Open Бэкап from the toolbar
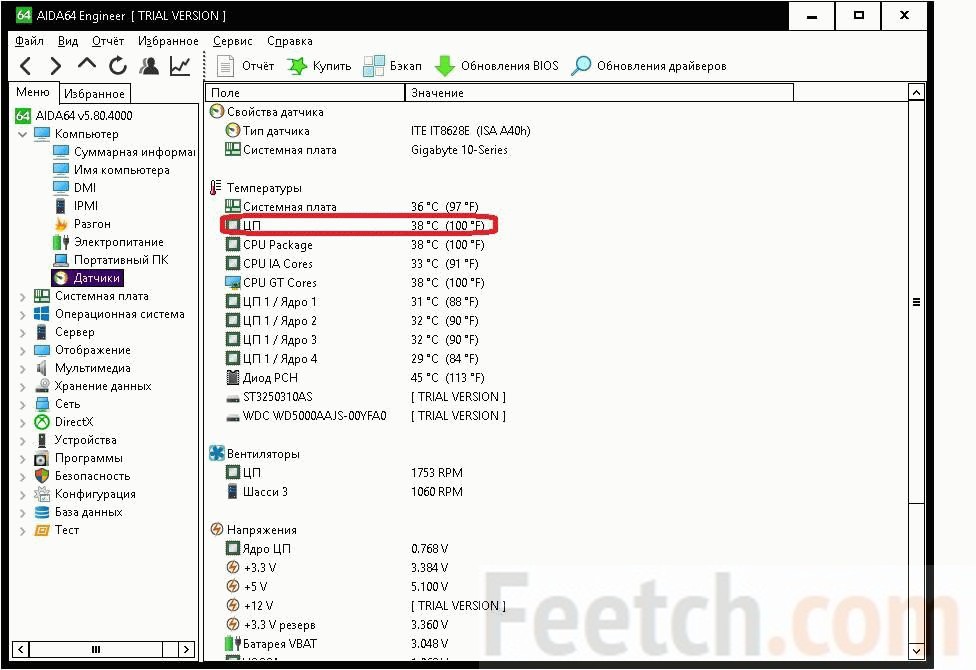 coord(392,65)
